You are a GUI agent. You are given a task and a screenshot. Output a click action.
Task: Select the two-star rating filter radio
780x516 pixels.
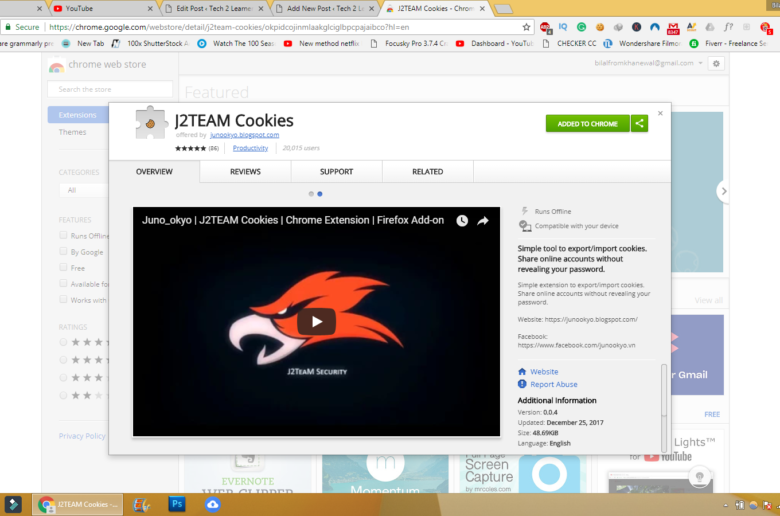coord(63,396)
